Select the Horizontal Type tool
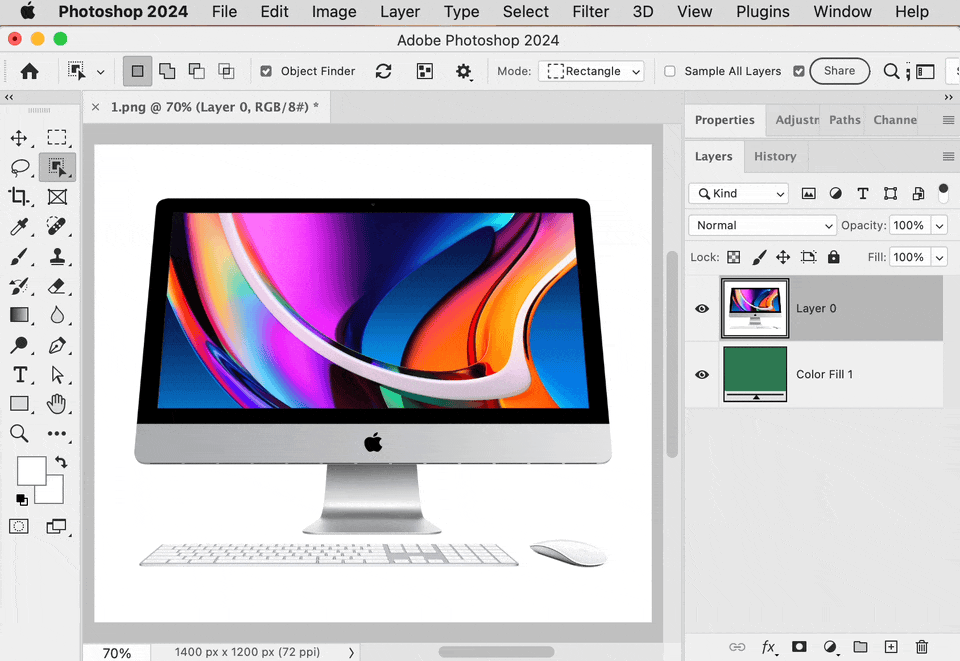Image resolution: width=960 pixels, height=661 pixels. click(20, 374)
